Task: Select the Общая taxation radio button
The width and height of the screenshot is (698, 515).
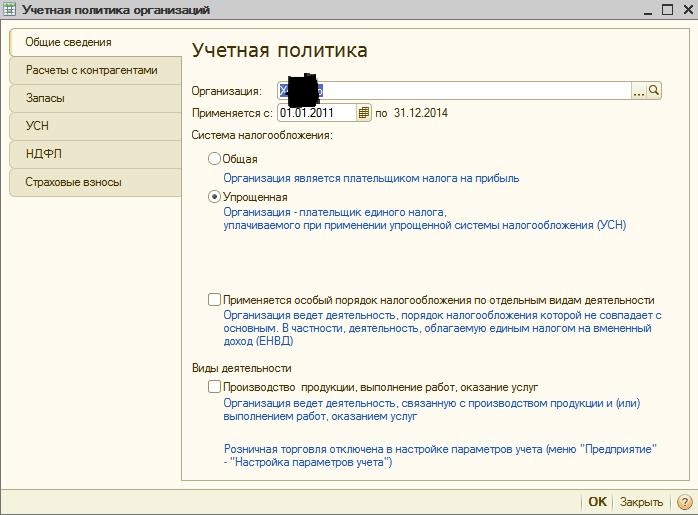Action: click(x=214, y=159)
